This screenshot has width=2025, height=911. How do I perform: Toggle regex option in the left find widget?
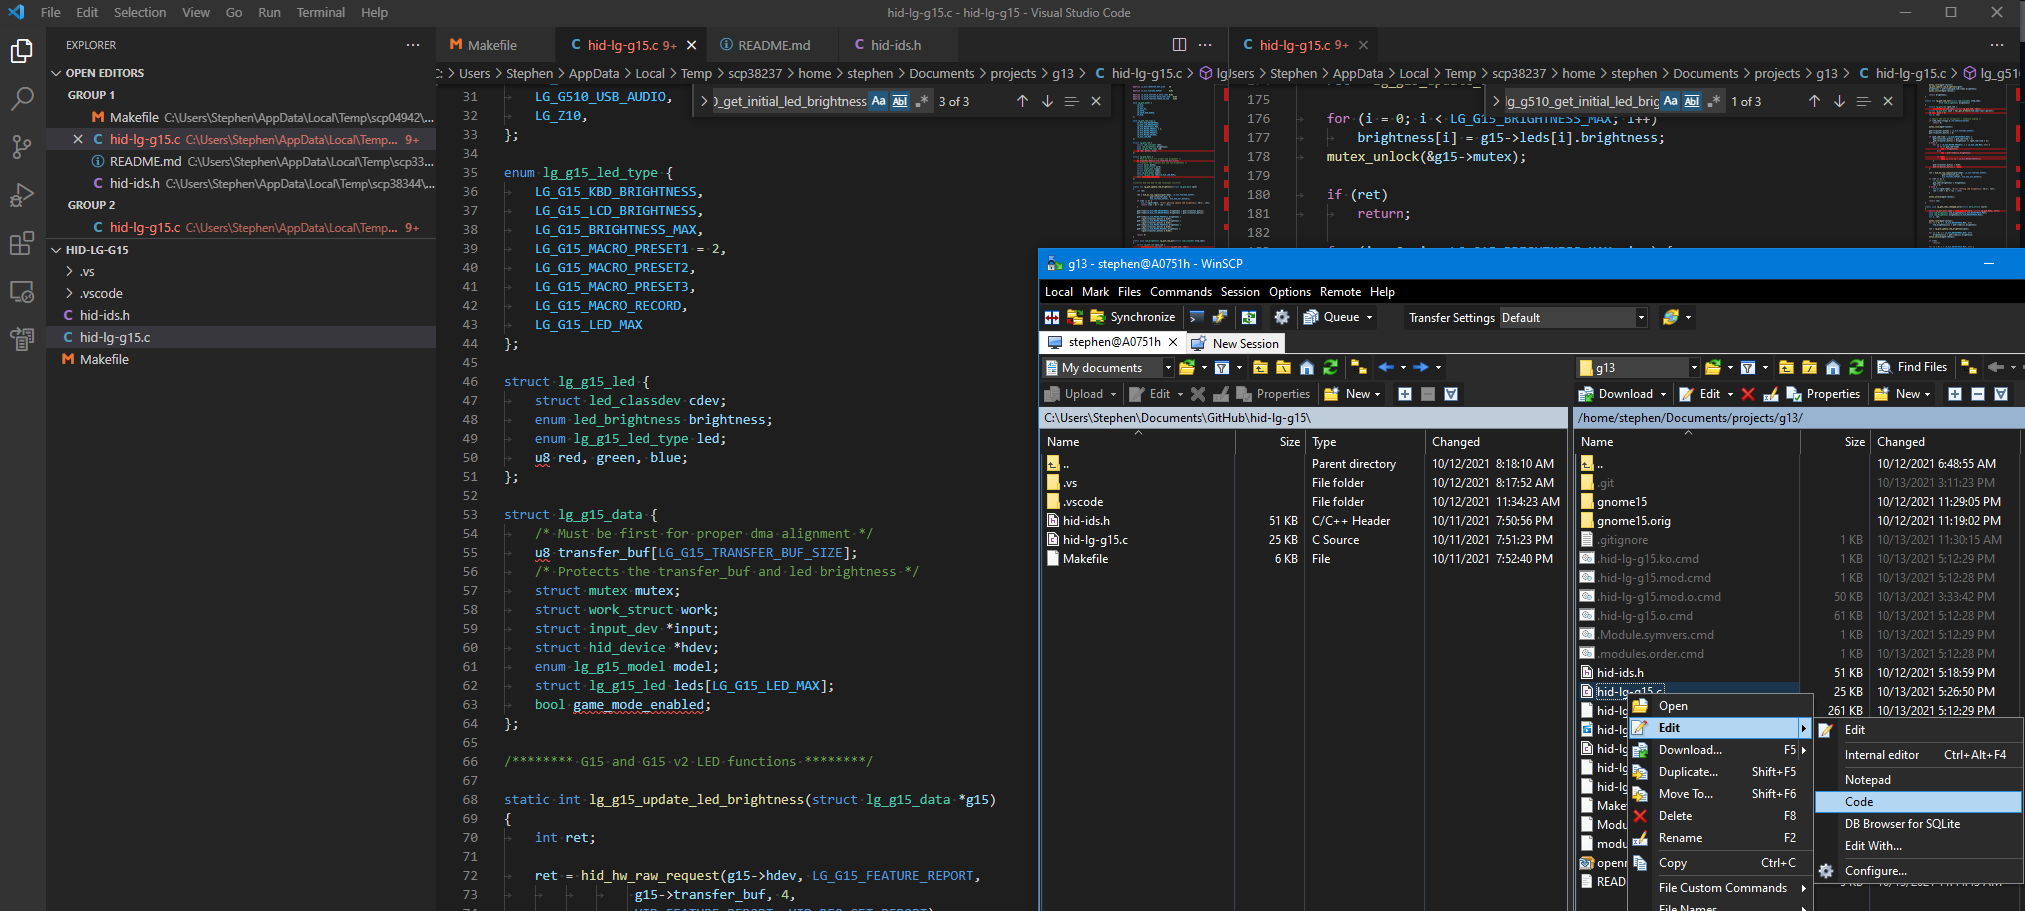click(x=921, y=101)
